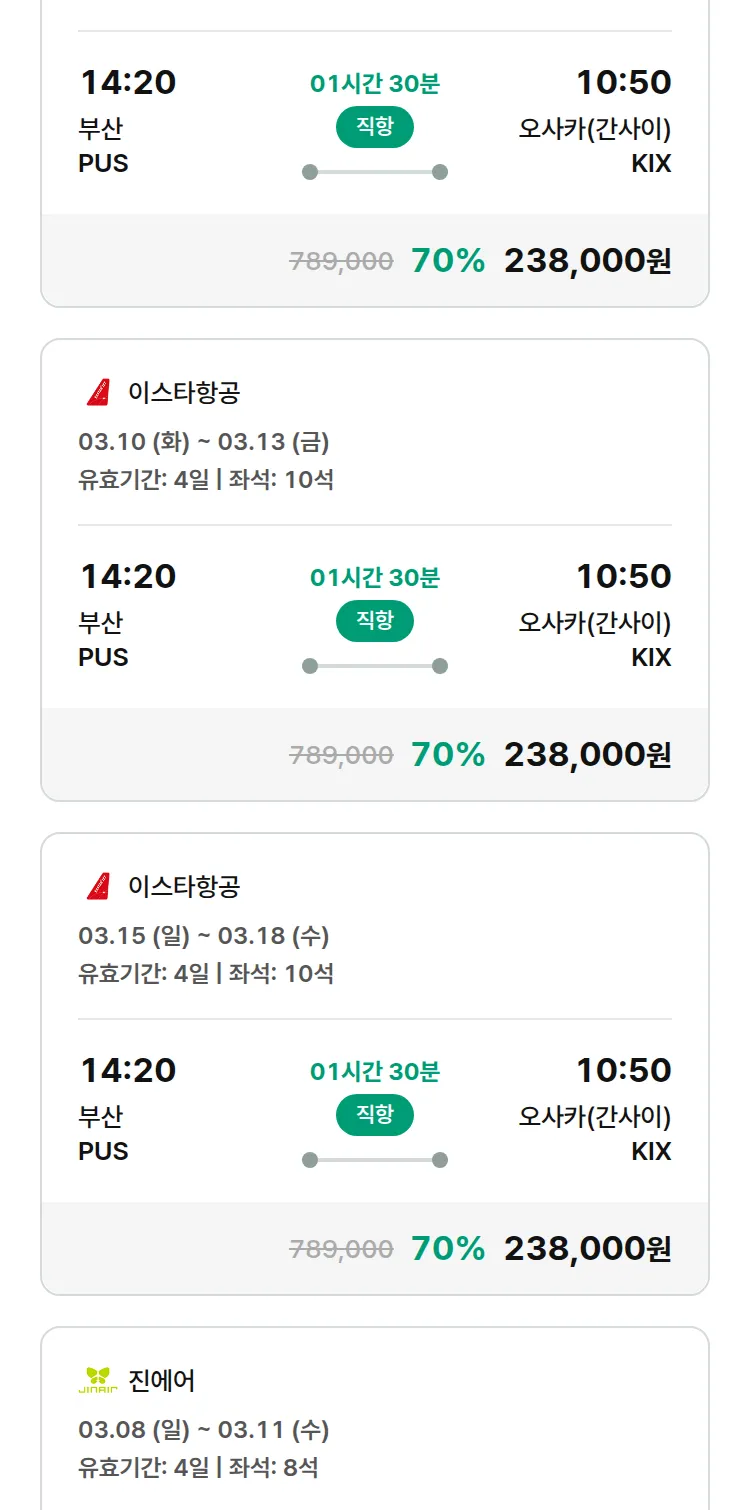Image resolution: width=750 pixels, height=1510 pixels.
Task: Select date range 03.15 (일) ~ 03.18 (수)
Action: [x=203, y=936]
